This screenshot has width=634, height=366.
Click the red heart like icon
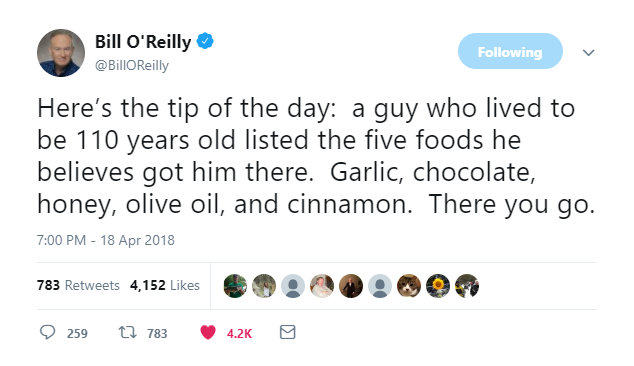coord(208,332)
